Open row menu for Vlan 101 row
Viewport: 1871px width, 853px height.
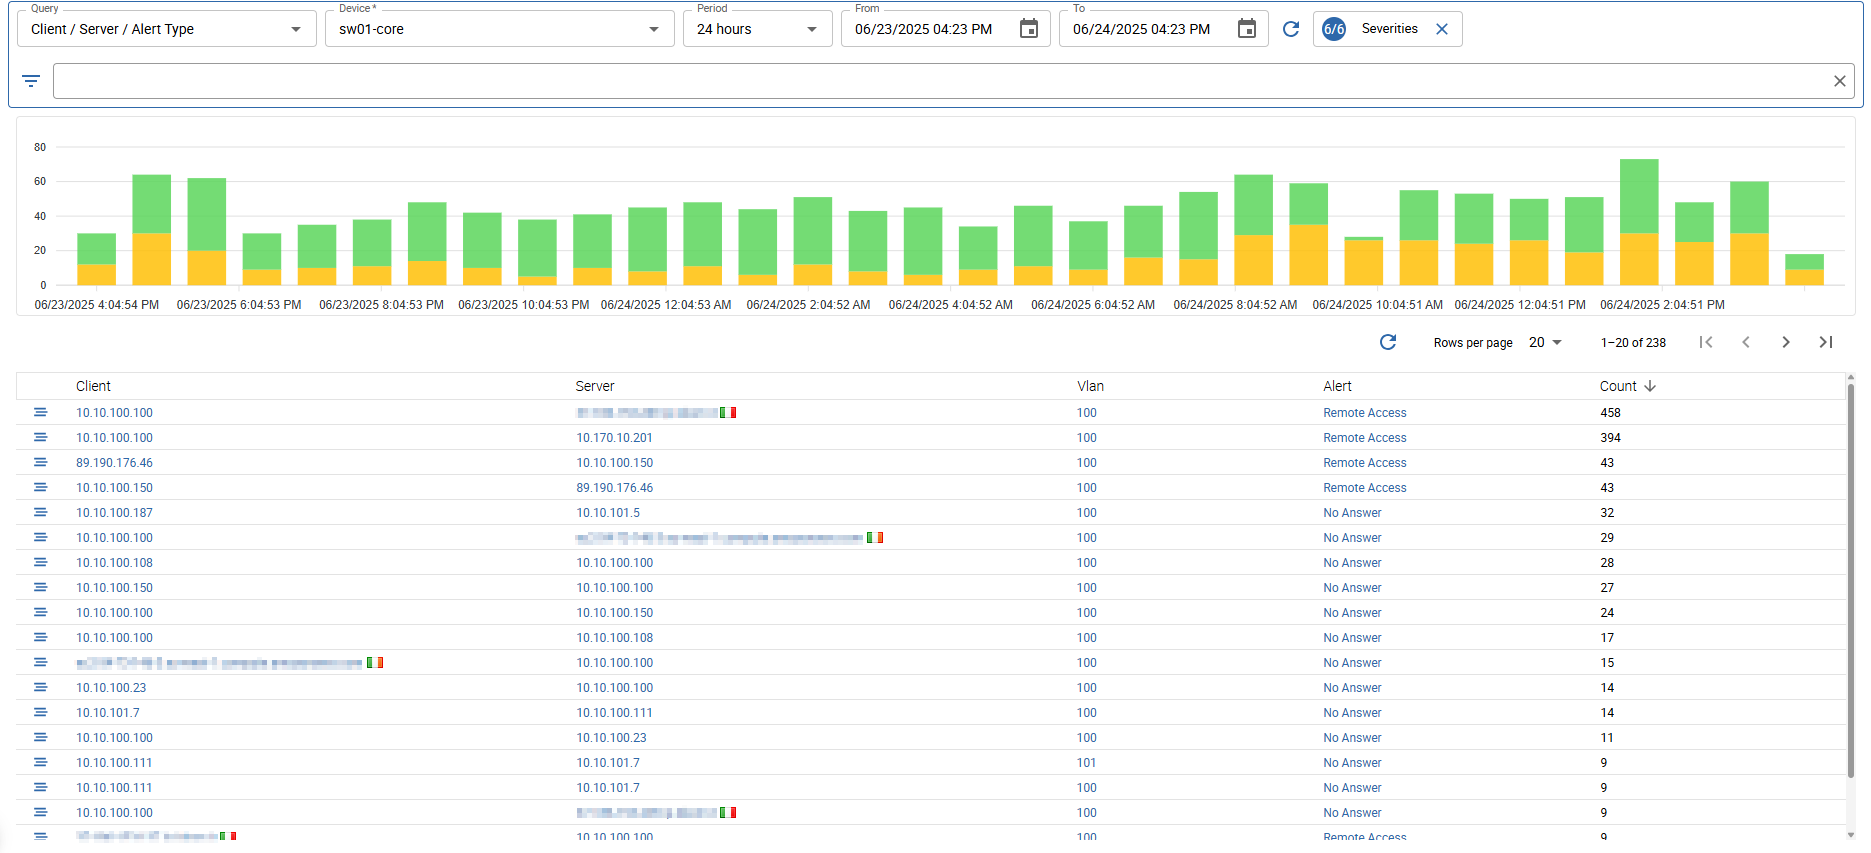[40, 762]
